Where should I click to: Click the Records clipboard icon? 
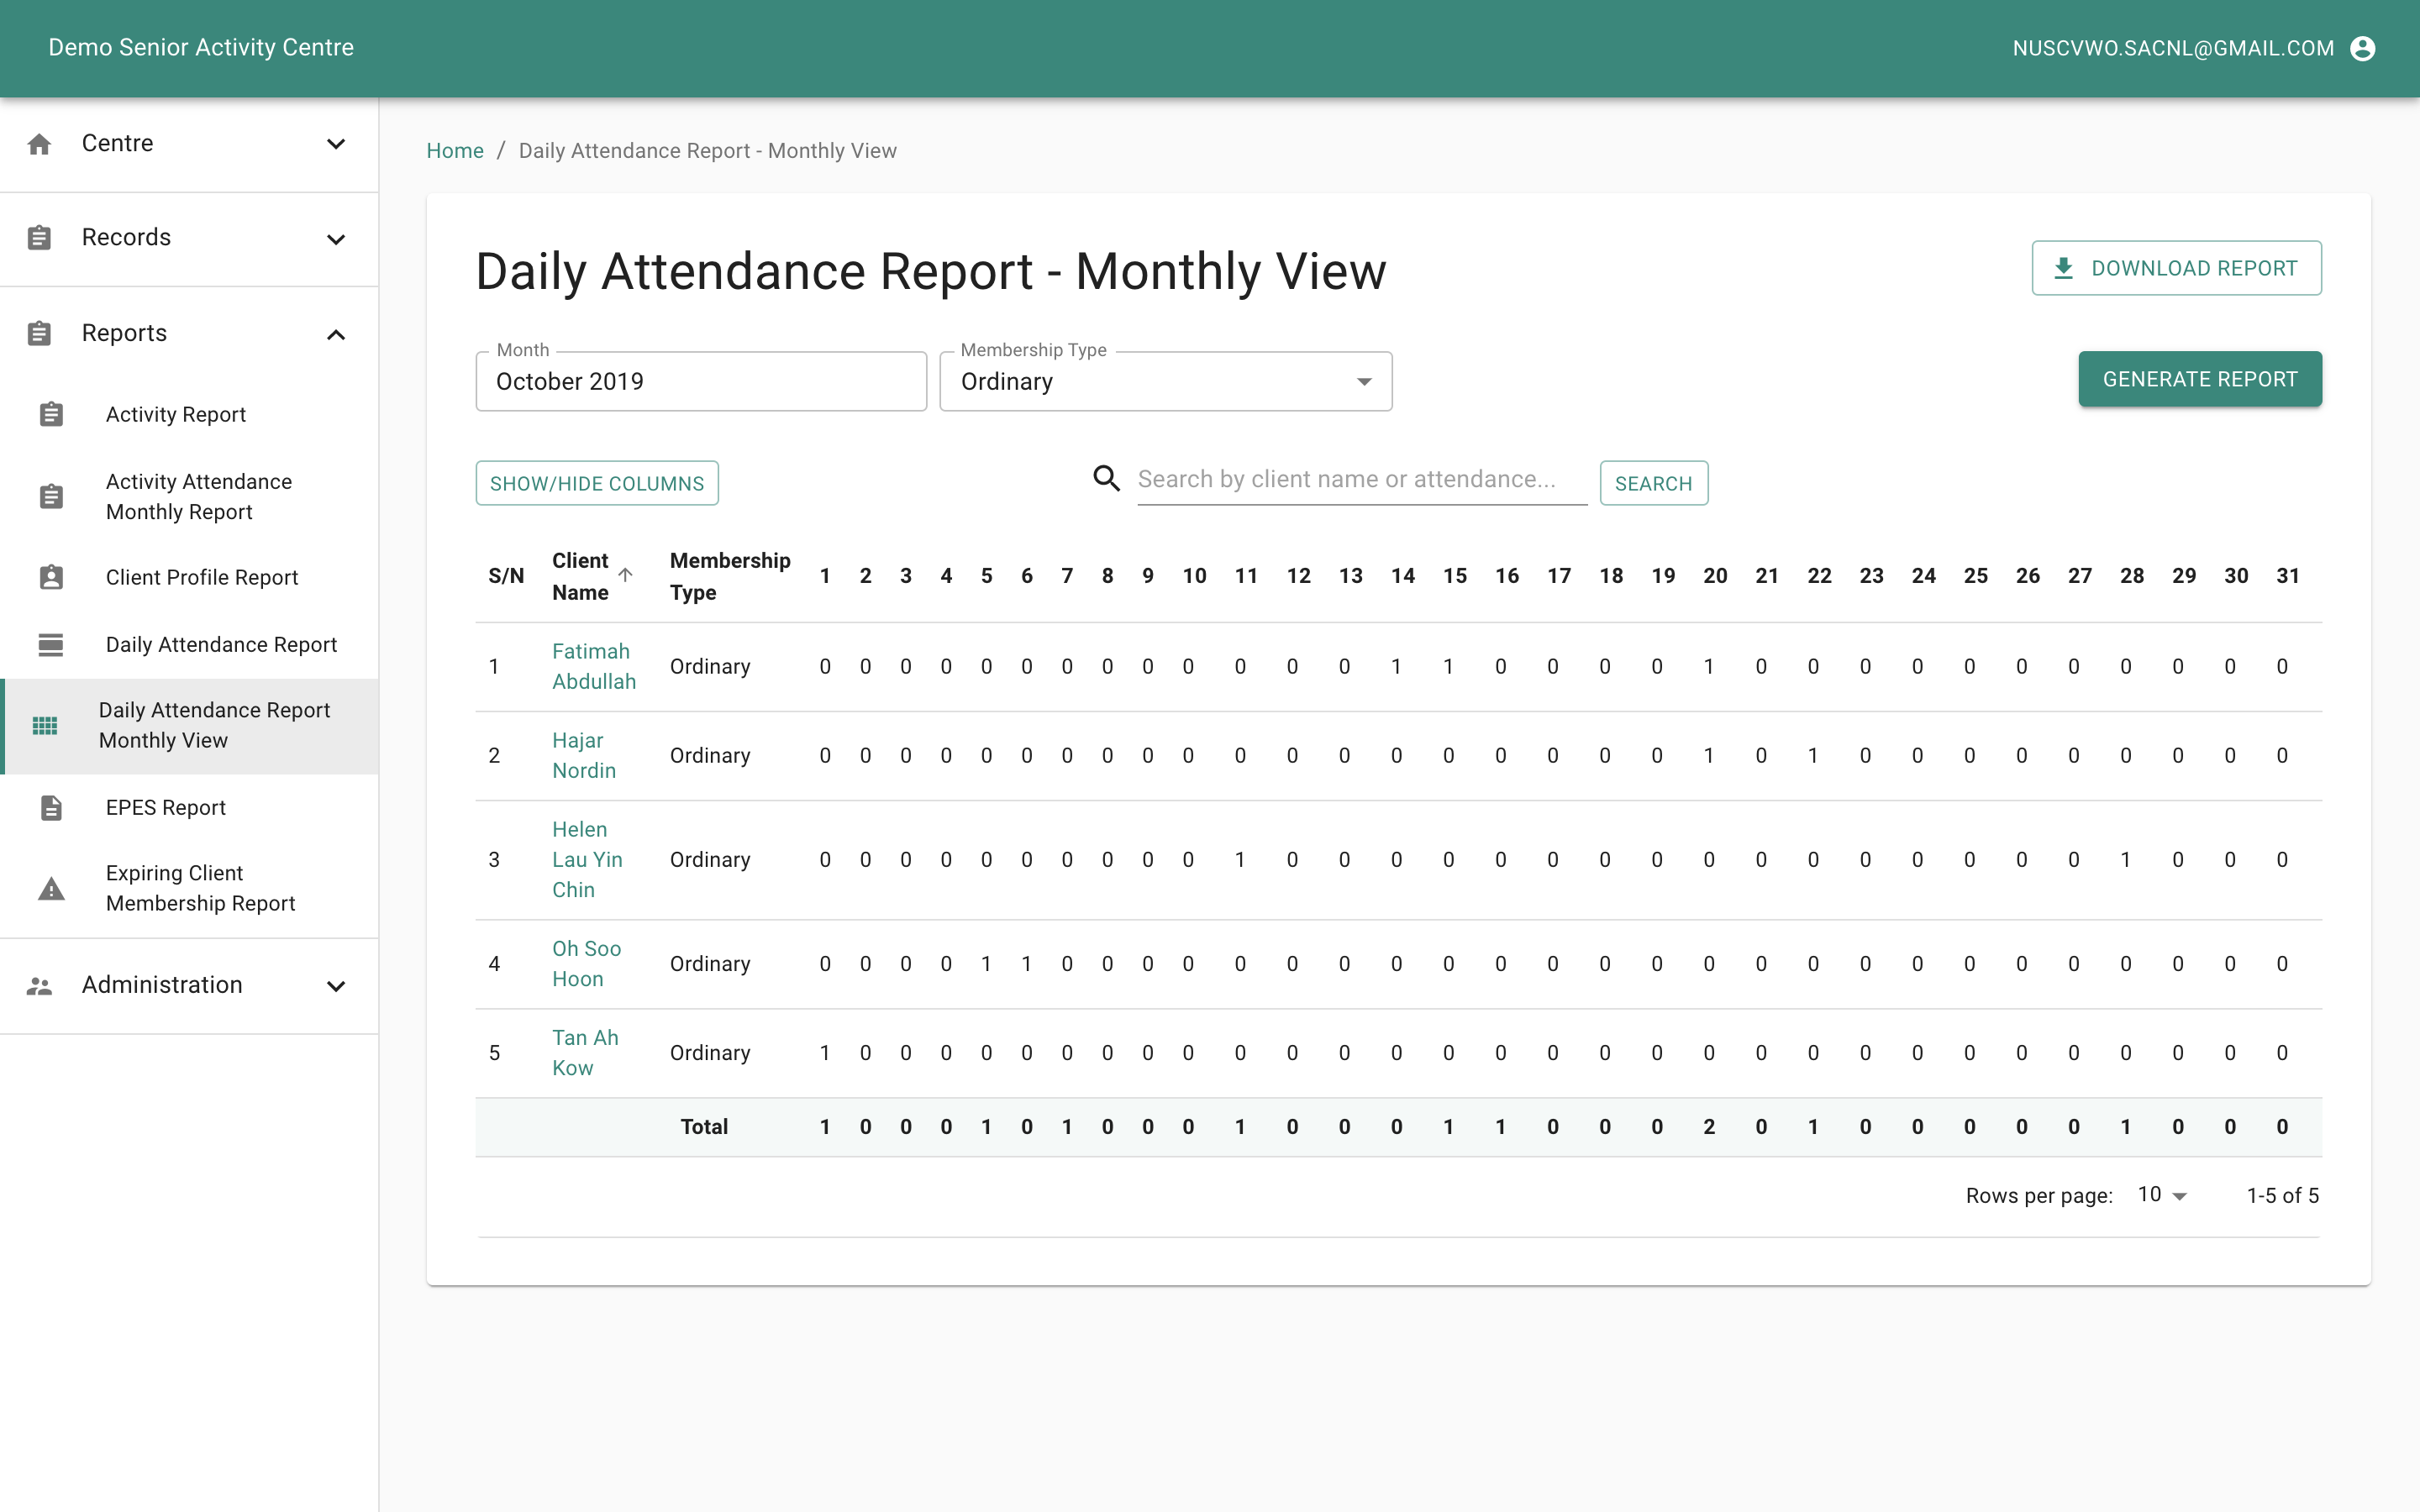(x=39, y=238)
